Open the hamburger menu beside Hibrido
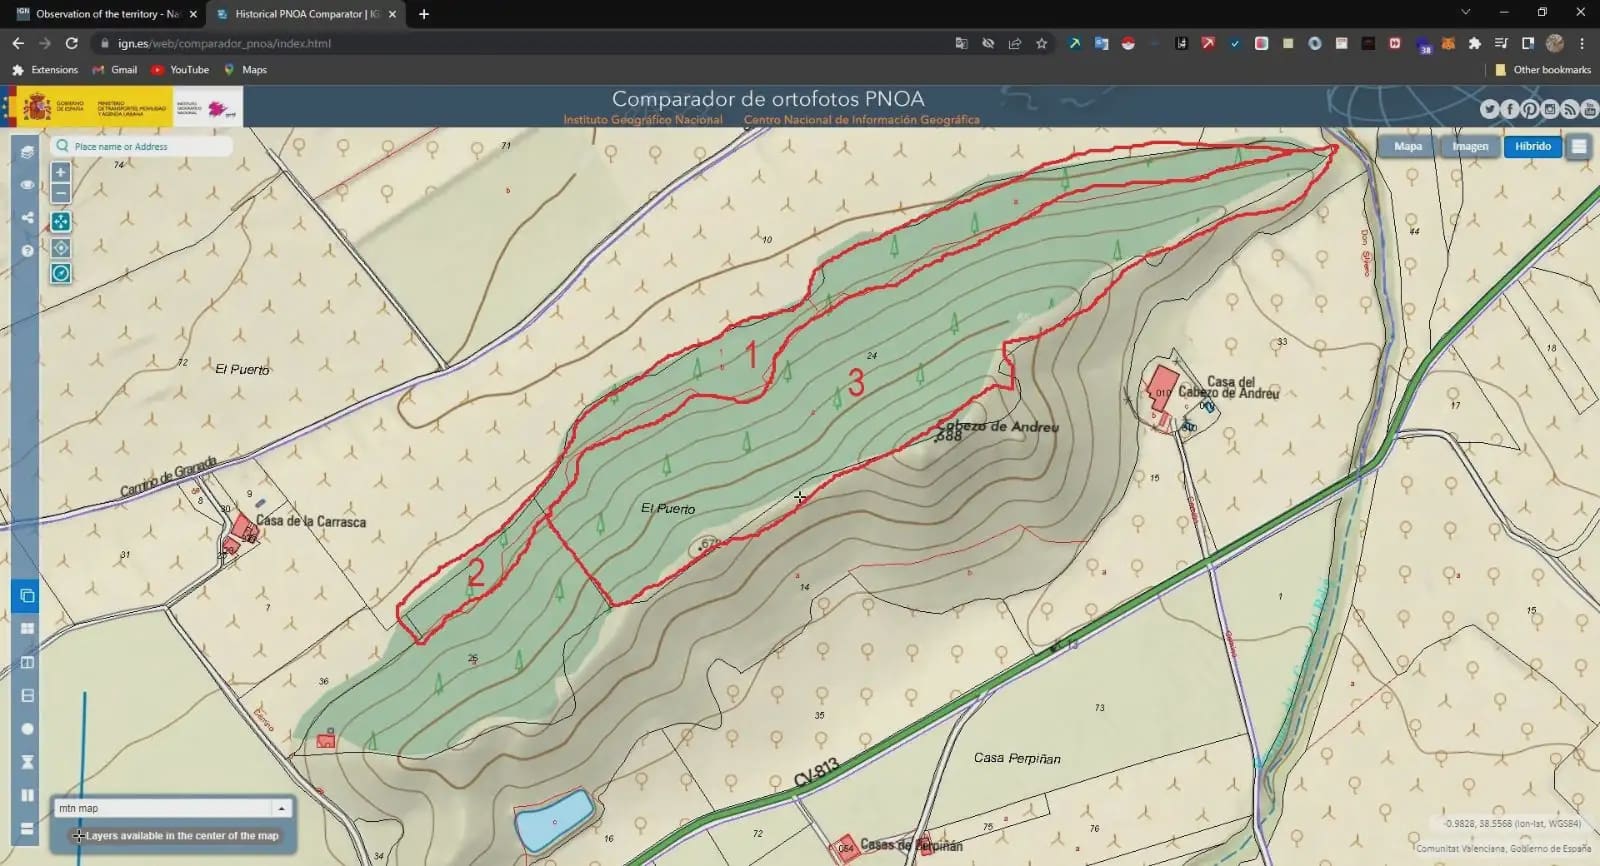The image size is (1600, 866). (1579, 146)
